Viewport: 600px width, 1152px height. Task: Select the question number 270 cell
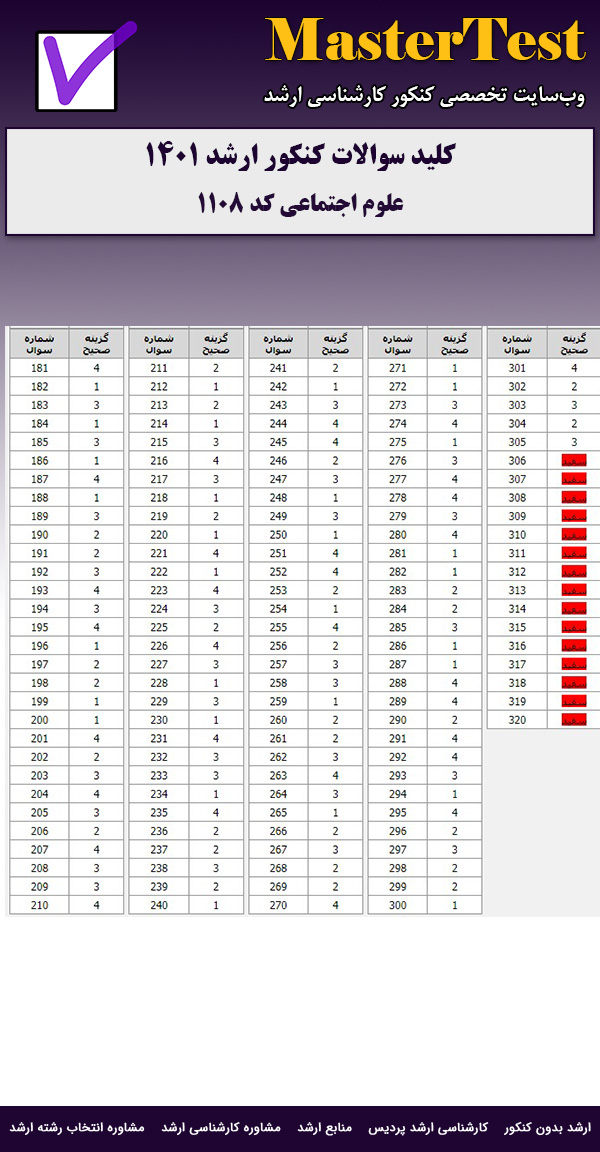pos(278,905)
